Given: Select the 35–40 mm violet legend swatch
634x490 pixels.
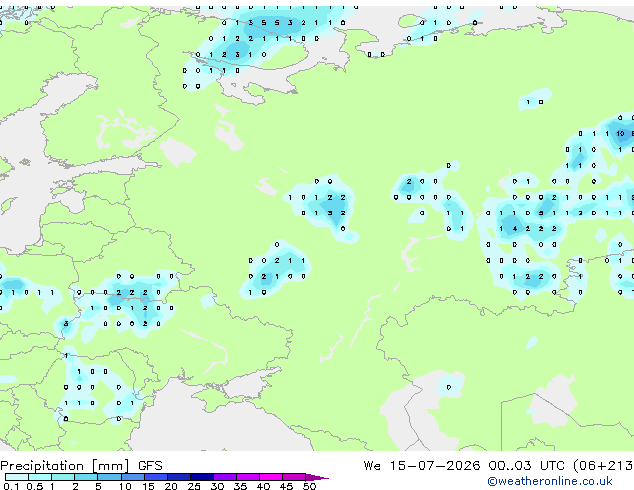Looking at the screenshot, I should (x=248, y=477).
